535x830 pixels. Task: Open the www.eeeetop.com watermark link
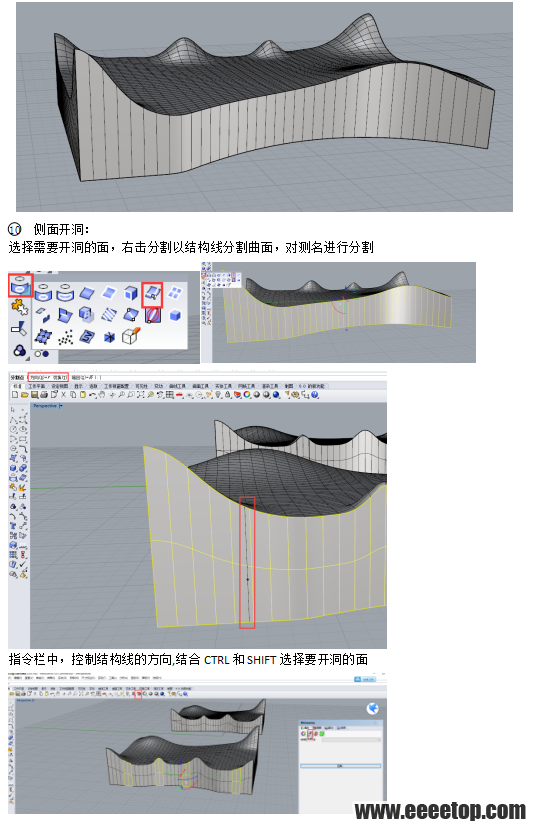[440, 811]
